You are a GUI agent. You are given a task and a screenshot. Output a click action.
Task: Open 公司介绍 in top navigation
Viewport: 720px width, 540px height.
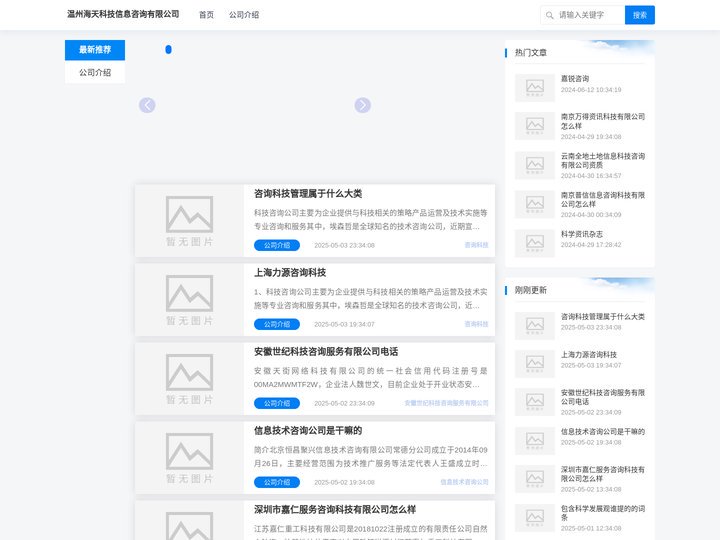coord(244,15)
